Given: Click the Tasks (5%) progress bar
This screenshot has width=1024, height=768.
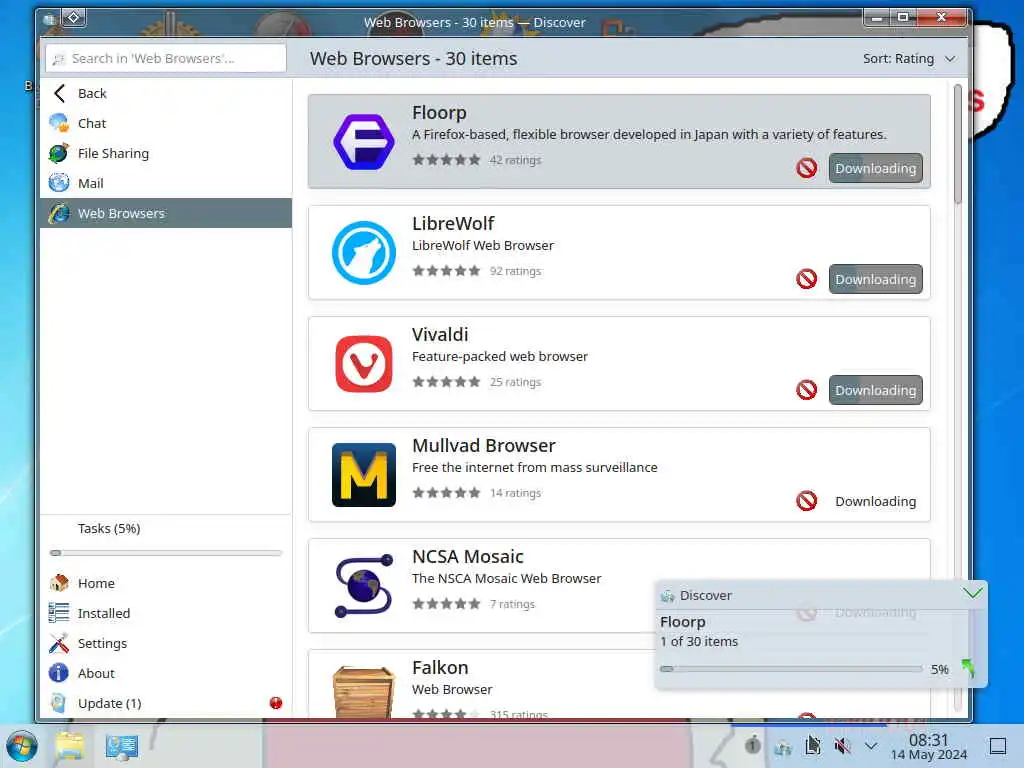Looking at the screenshot, I should (x=166, y=553).
